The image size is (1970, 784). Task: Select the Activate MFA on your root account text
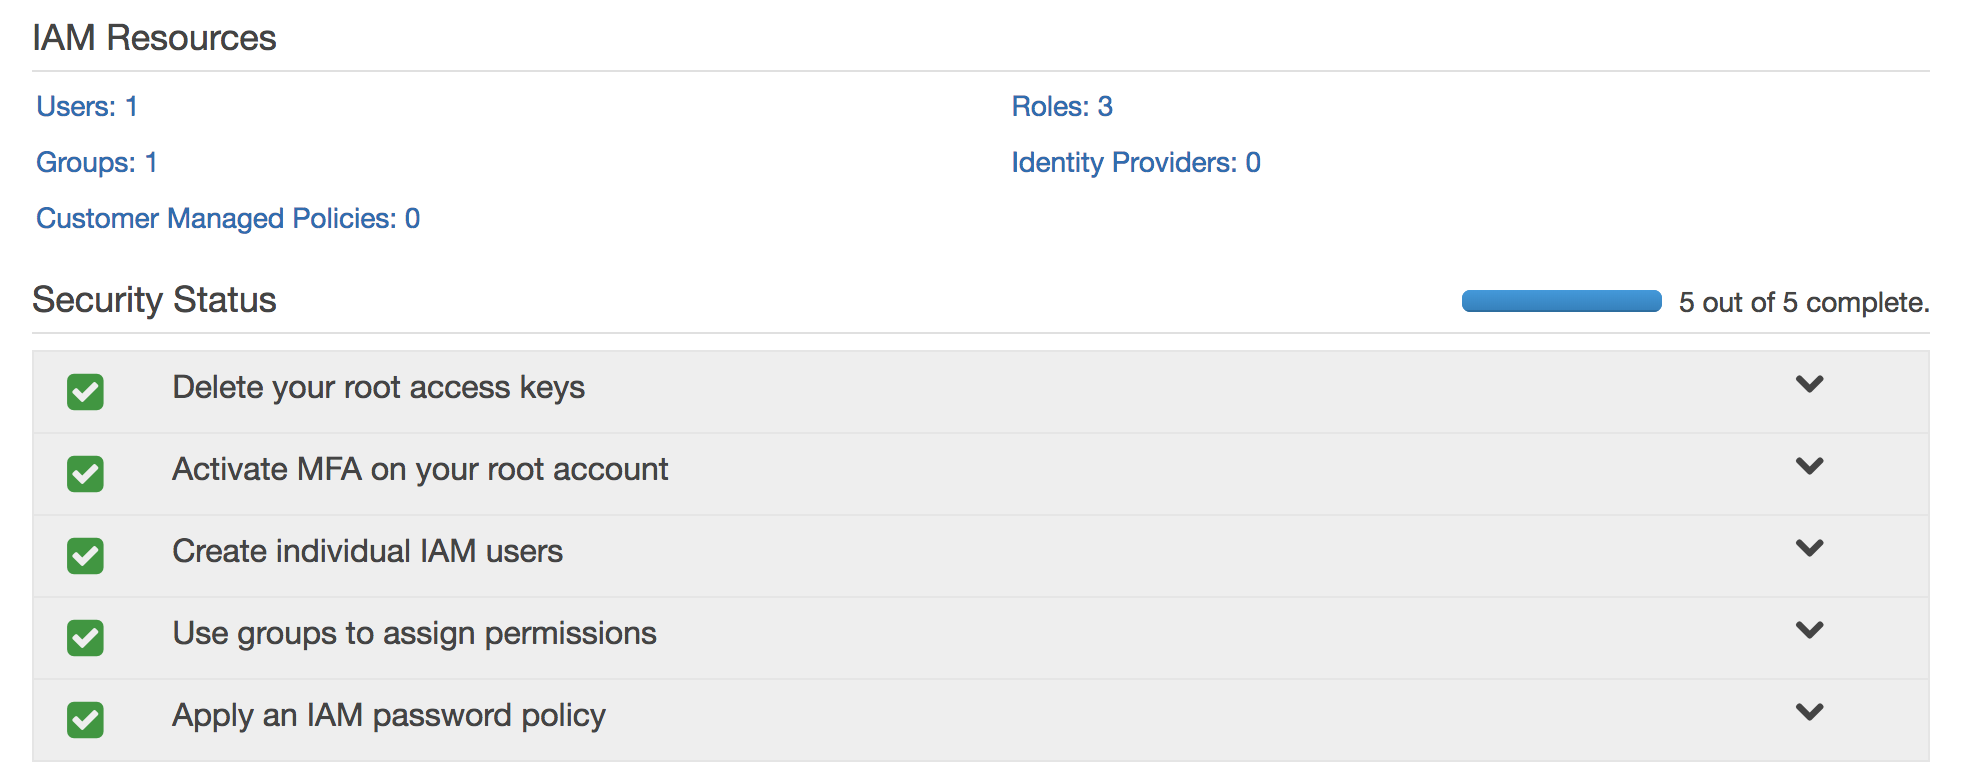[x=420, y=470]
